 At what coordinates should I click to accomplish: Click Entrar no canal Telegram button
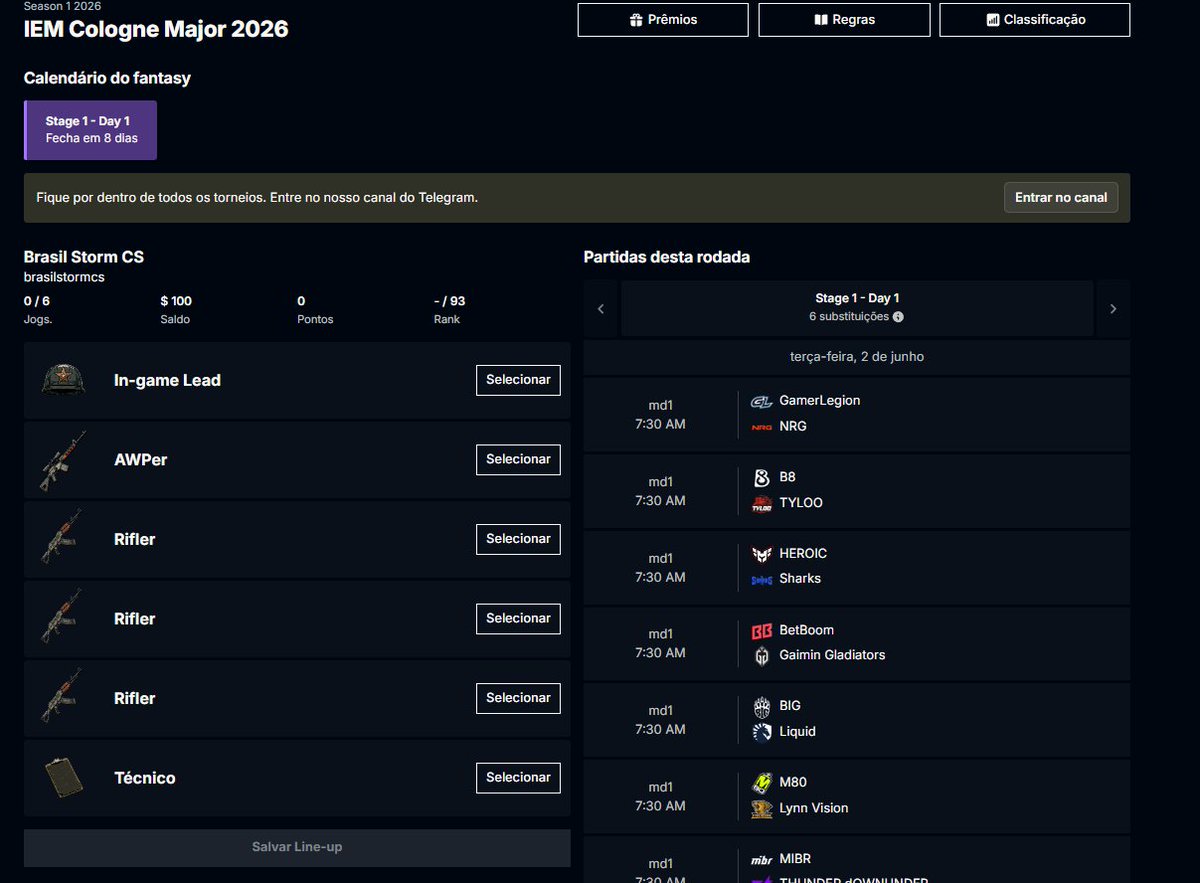[1061, 197]
